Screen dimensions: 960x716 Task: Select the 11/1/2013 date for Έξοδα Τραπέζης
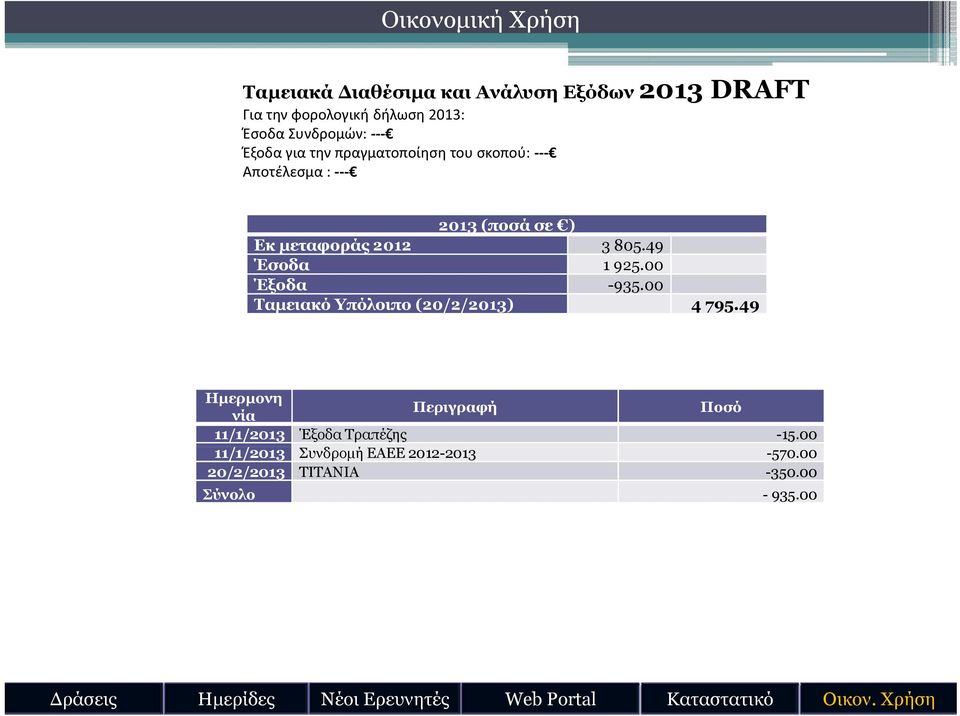pos(244,434)
